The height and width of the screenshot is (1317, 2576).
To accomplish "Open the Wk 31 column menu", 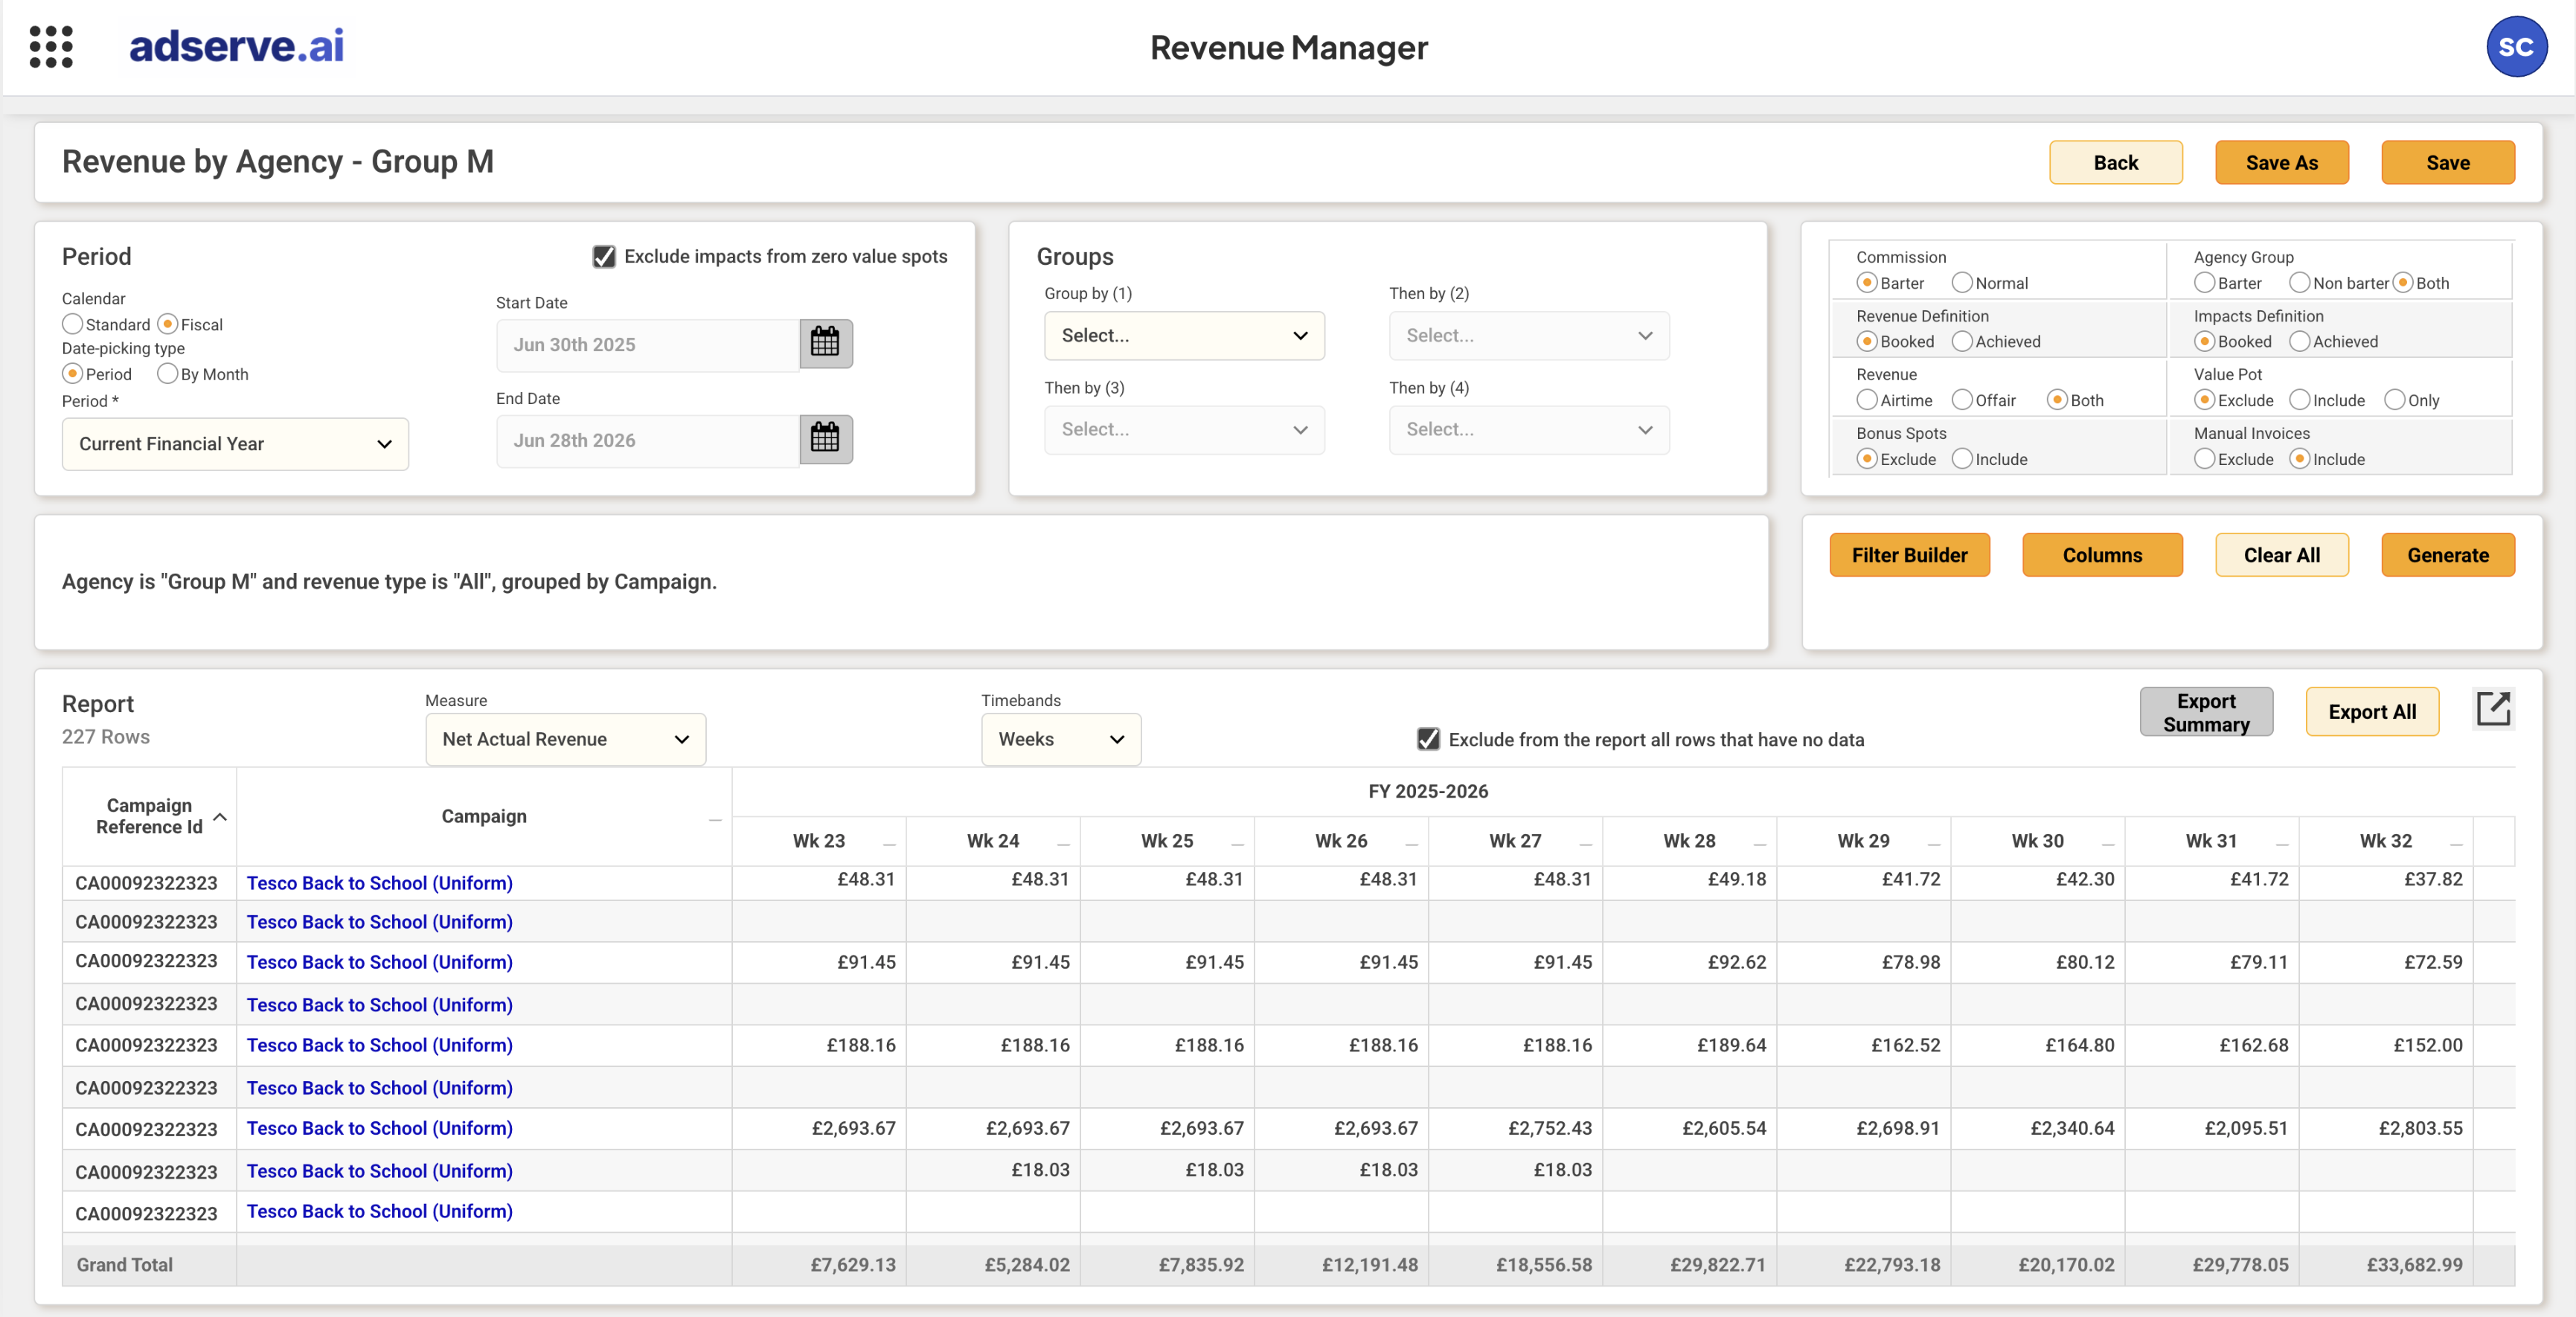I will [x=2281, y=844].
